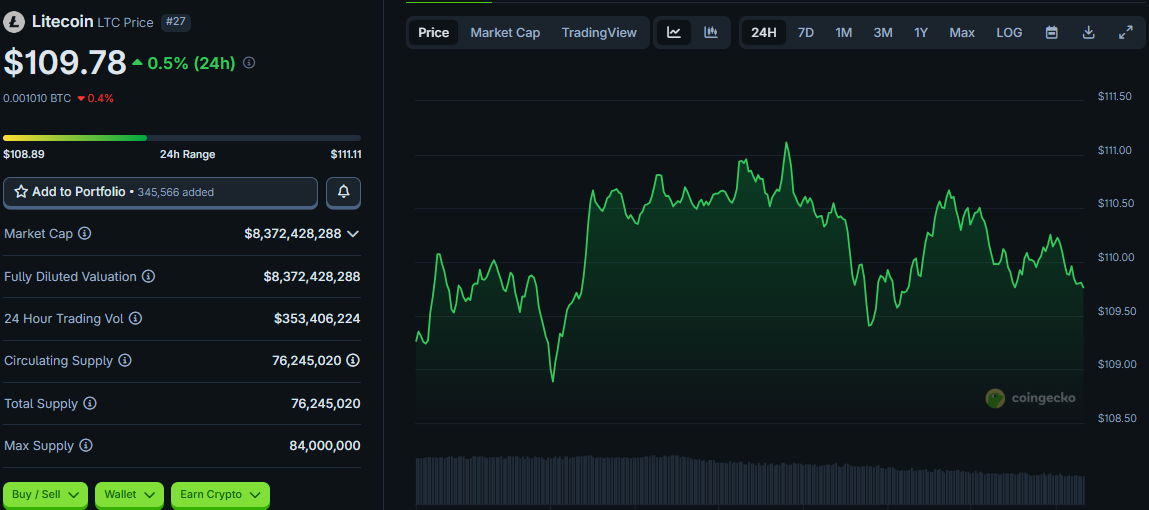The width and height of the screenshot is (1149, 510).
Task: Click info icon next to 76,245,020 circulating value
Action: (353, 361)
